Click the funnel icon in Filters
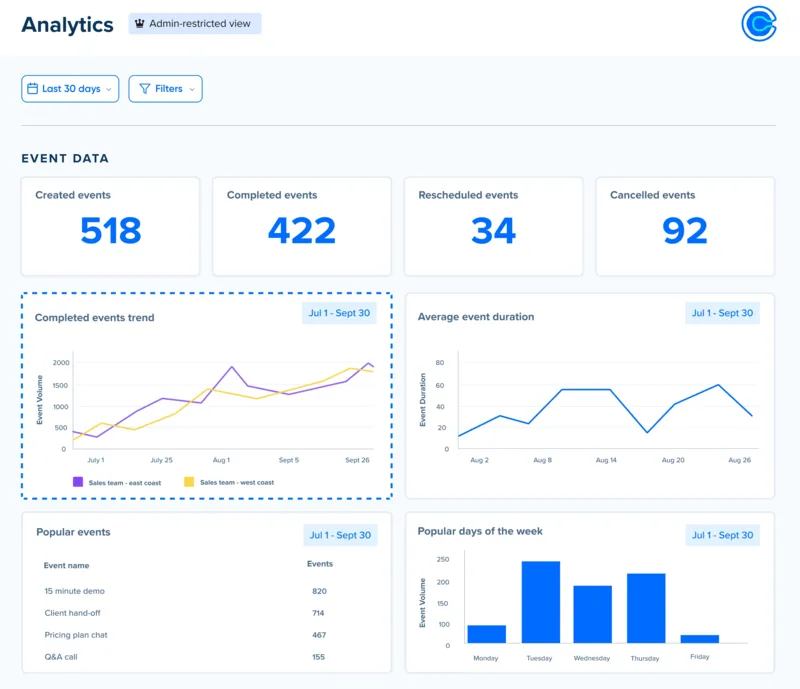The image size is (800, 689). click(145, 89)
